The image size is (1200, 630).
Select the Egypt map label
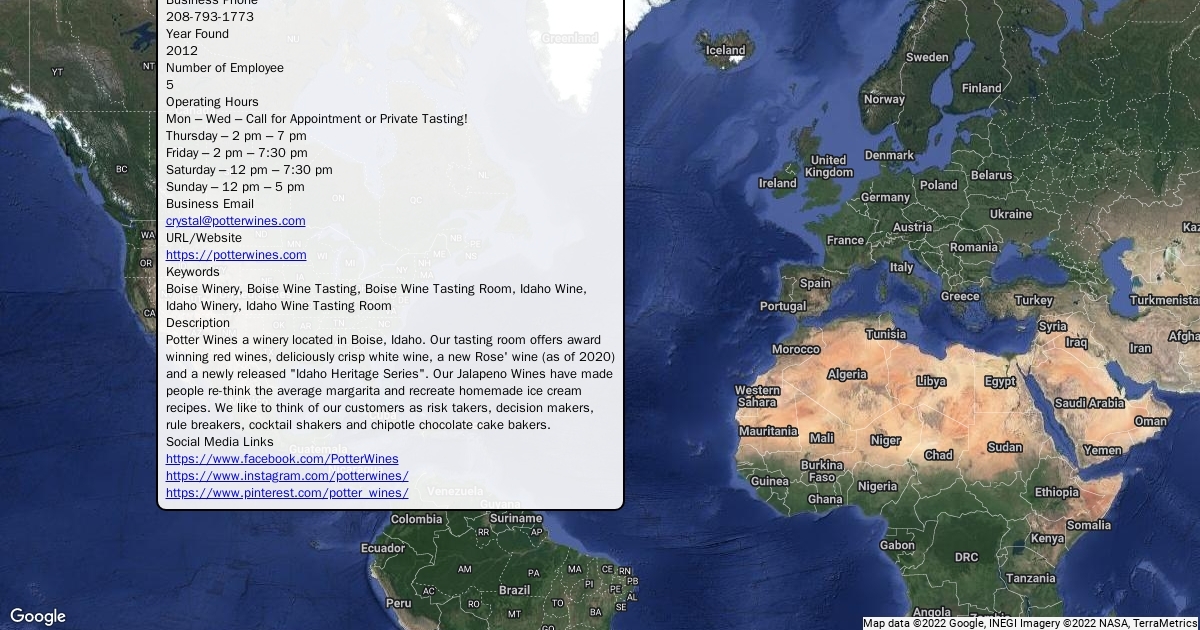click(1000, 381)
